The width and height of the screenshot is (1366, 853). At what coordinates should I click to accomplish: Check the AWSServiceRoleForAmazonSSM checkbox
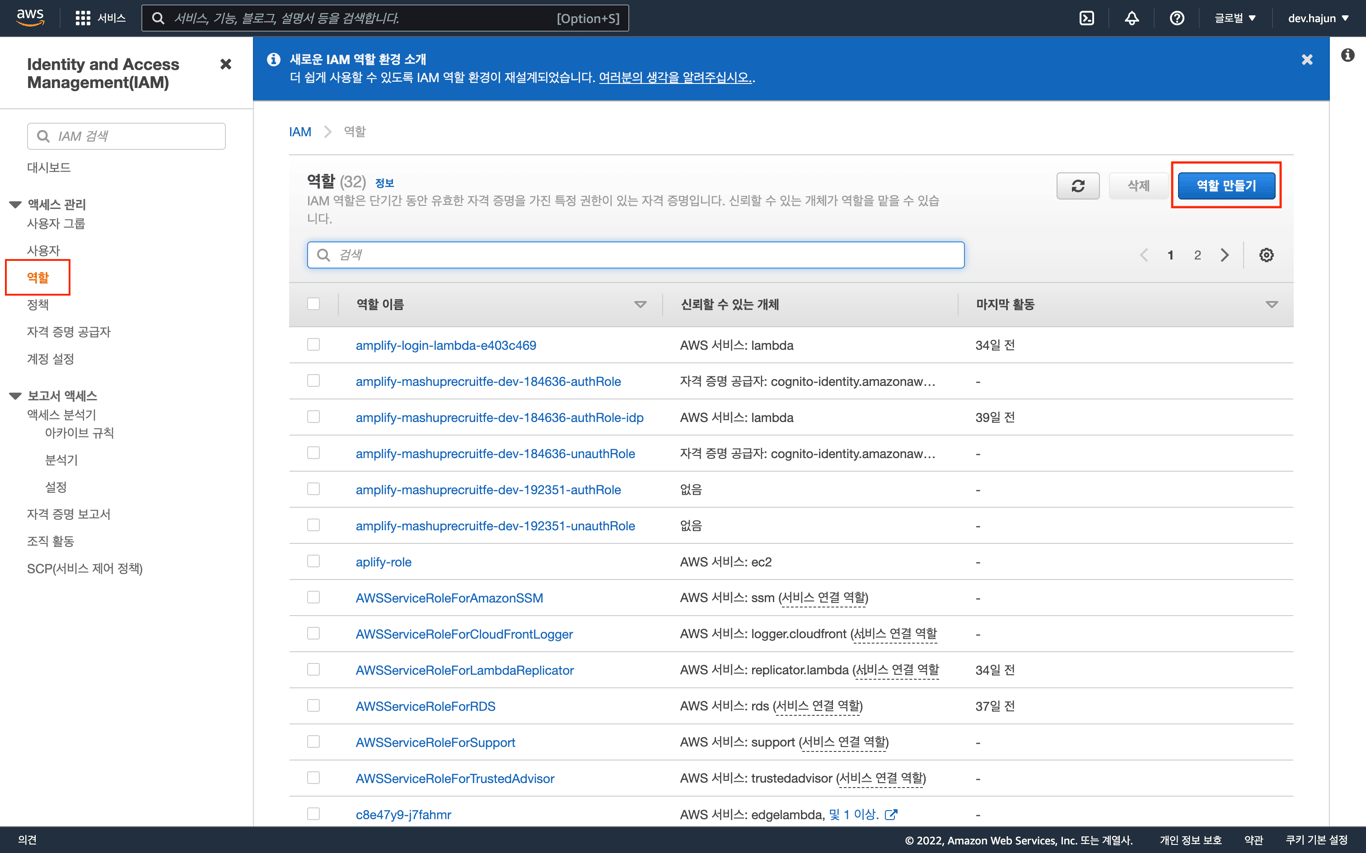[x=314, y=597]
